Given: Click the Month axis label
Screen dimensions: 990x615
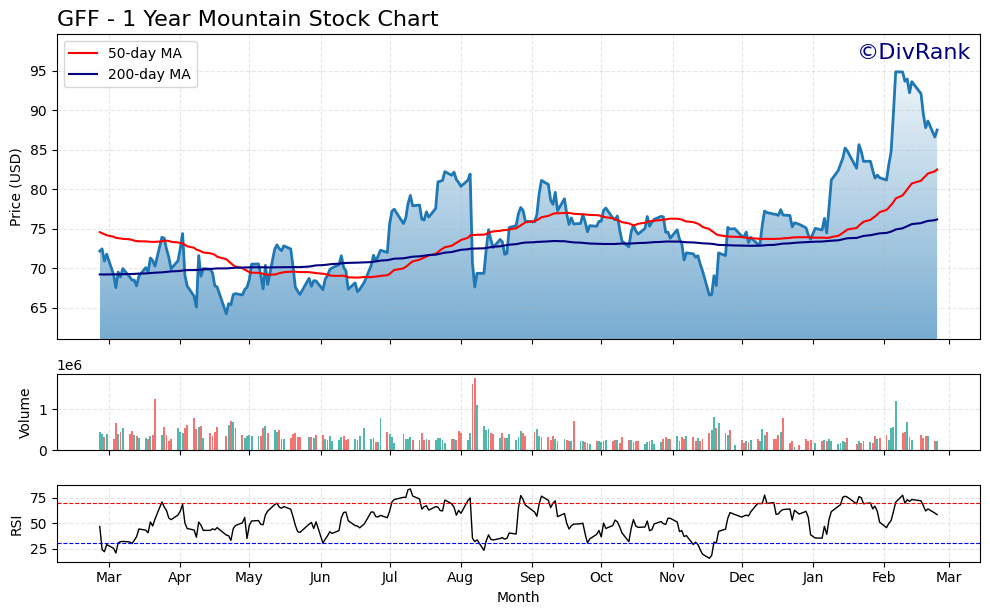Looking at the screenshot, I should (516, 597).
